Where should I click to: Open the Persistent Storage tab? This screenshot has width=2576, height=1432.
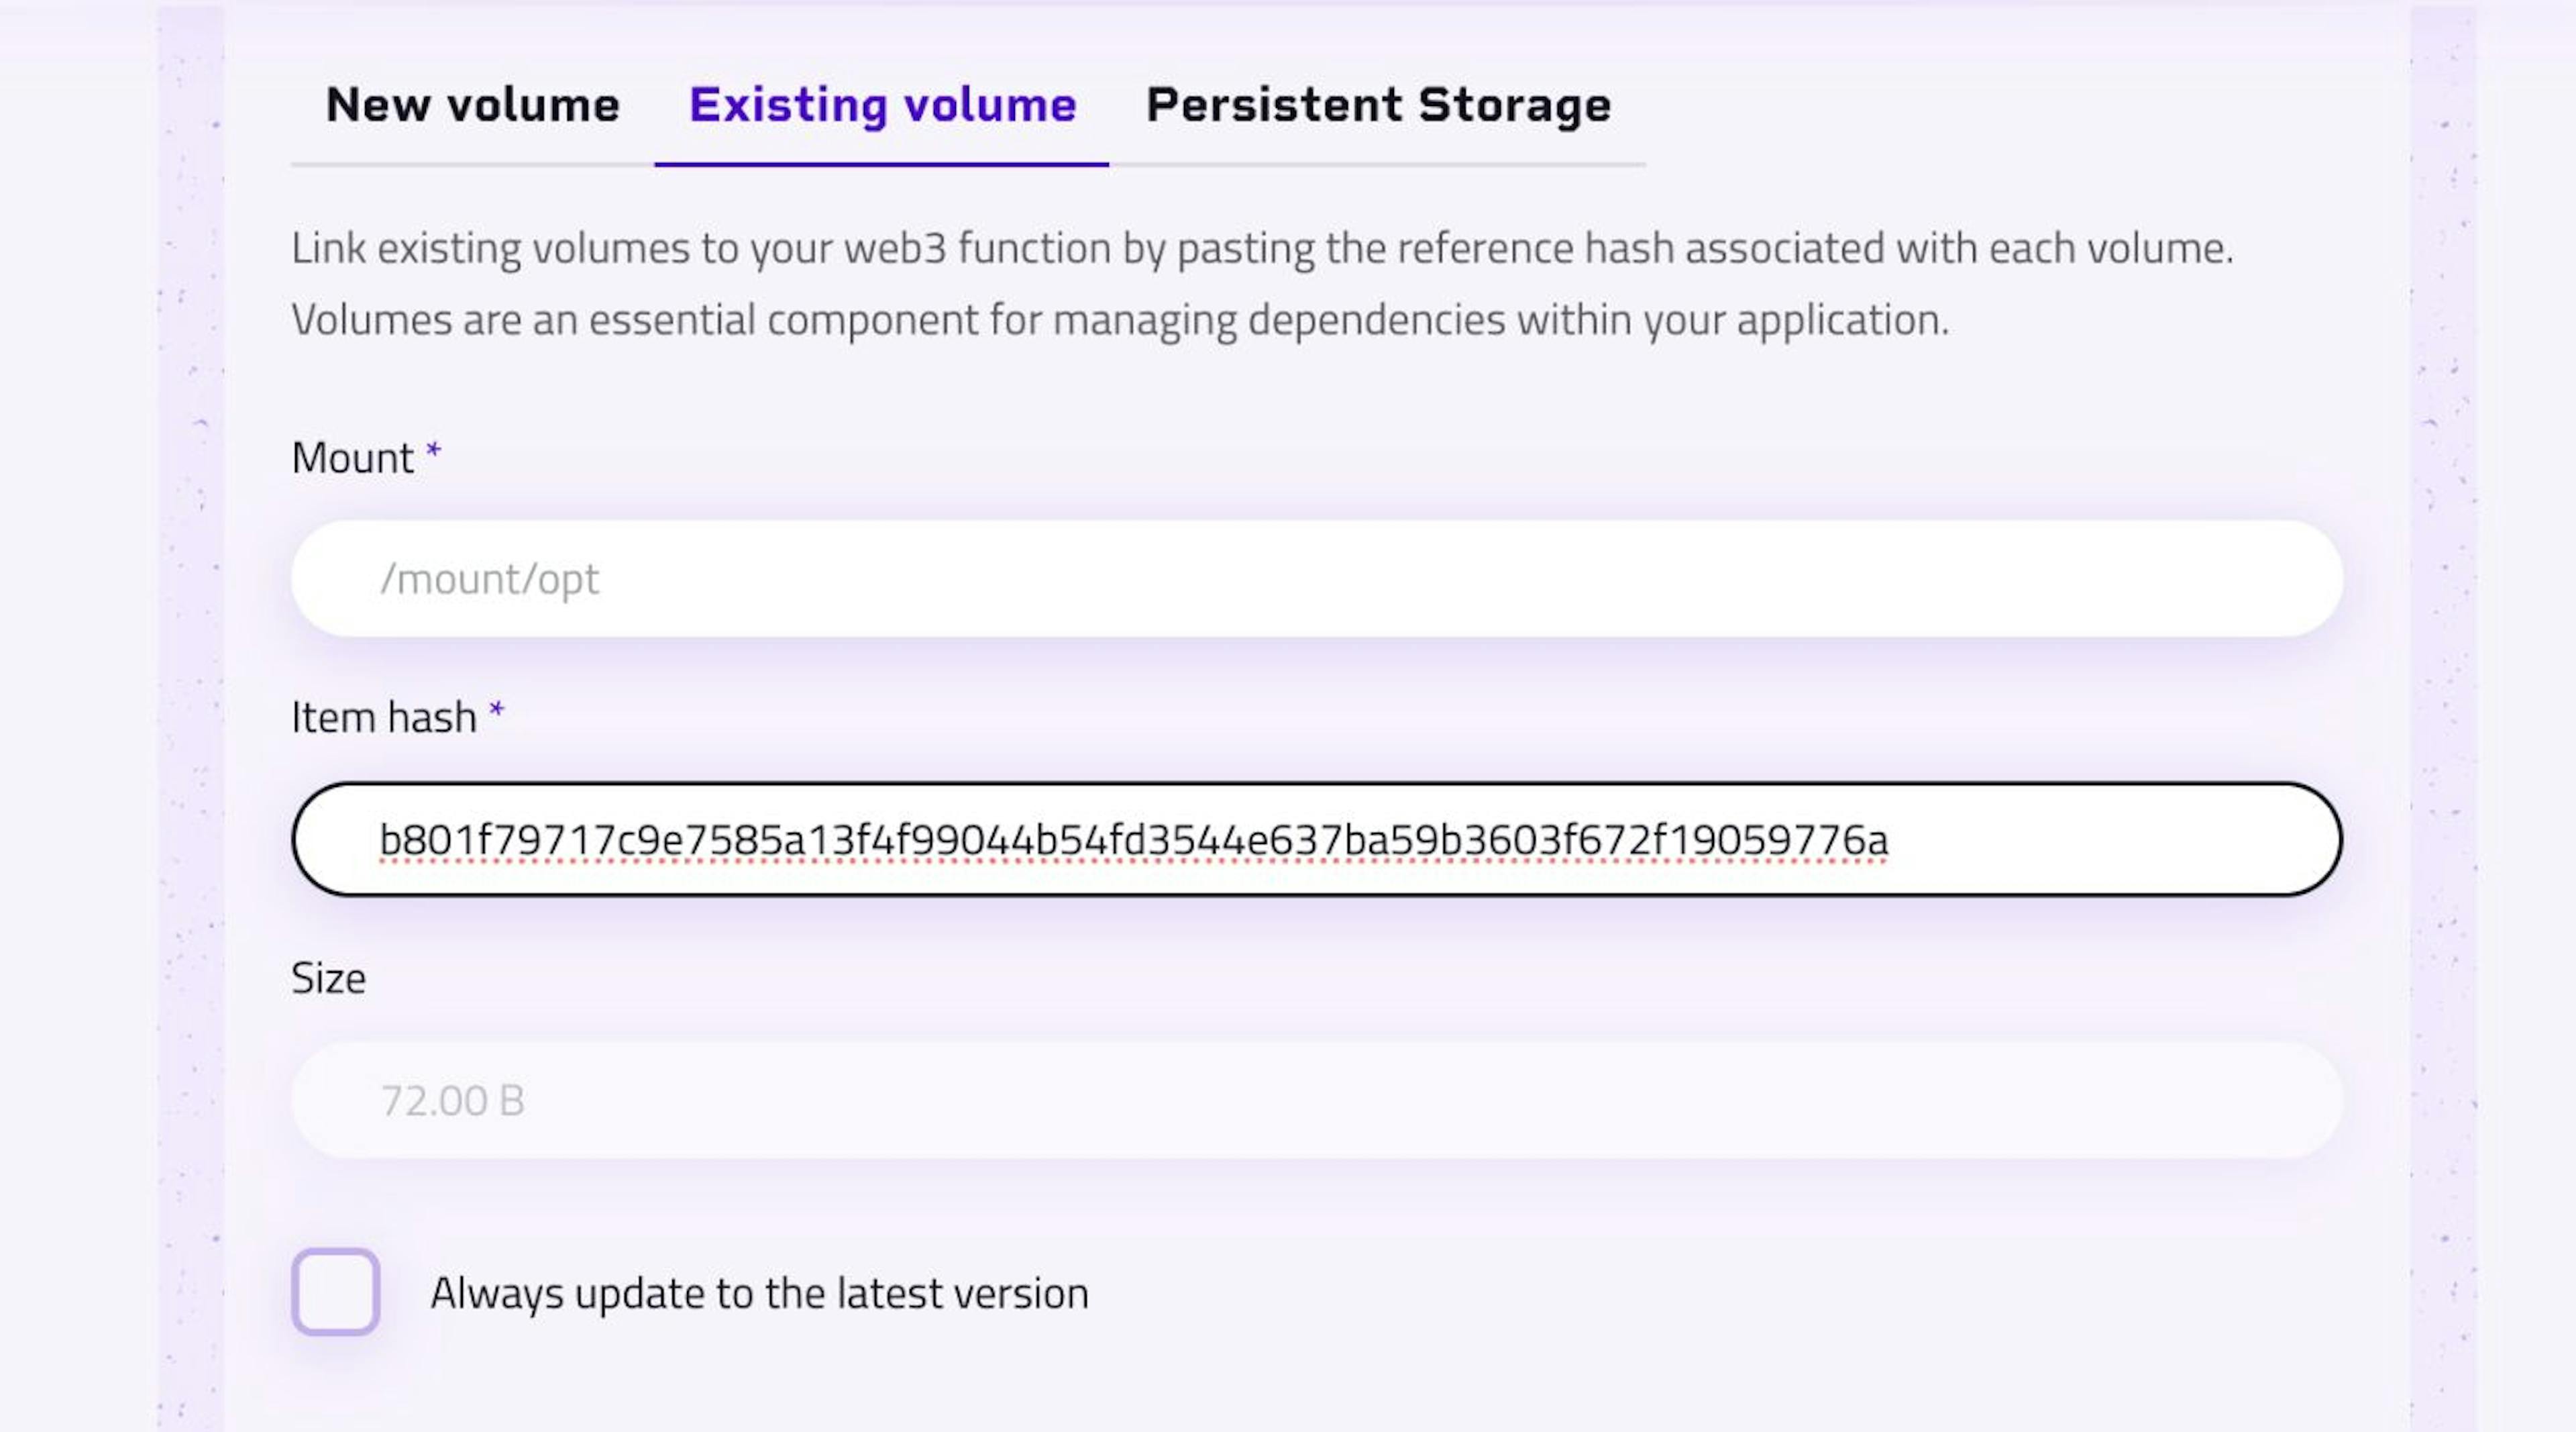[x=1378, y=105]
